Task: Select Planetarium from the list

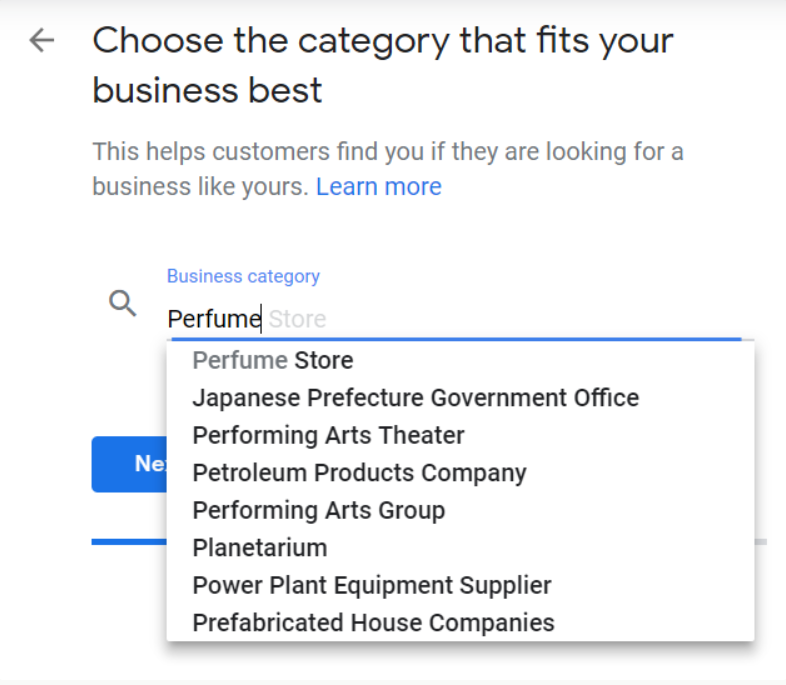Action: [259, 548]
